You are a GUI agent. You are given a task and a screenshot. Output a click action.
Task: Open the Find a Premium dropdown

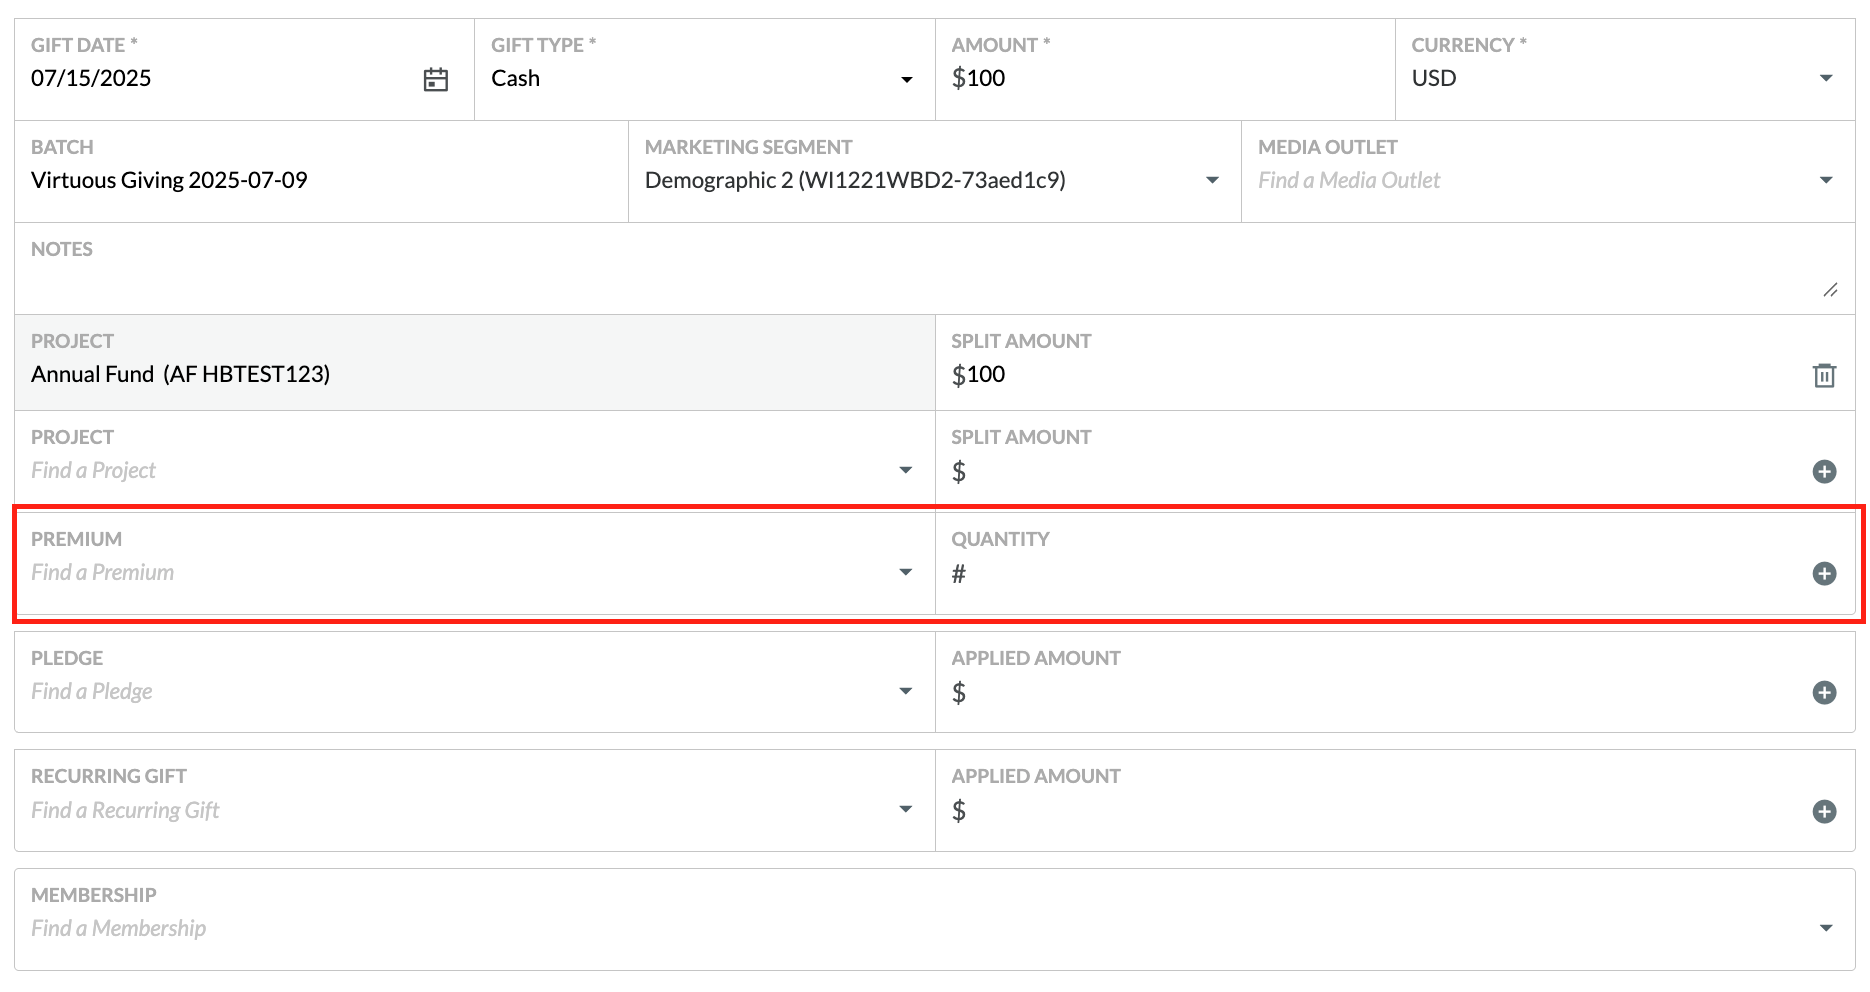point(905,572)
